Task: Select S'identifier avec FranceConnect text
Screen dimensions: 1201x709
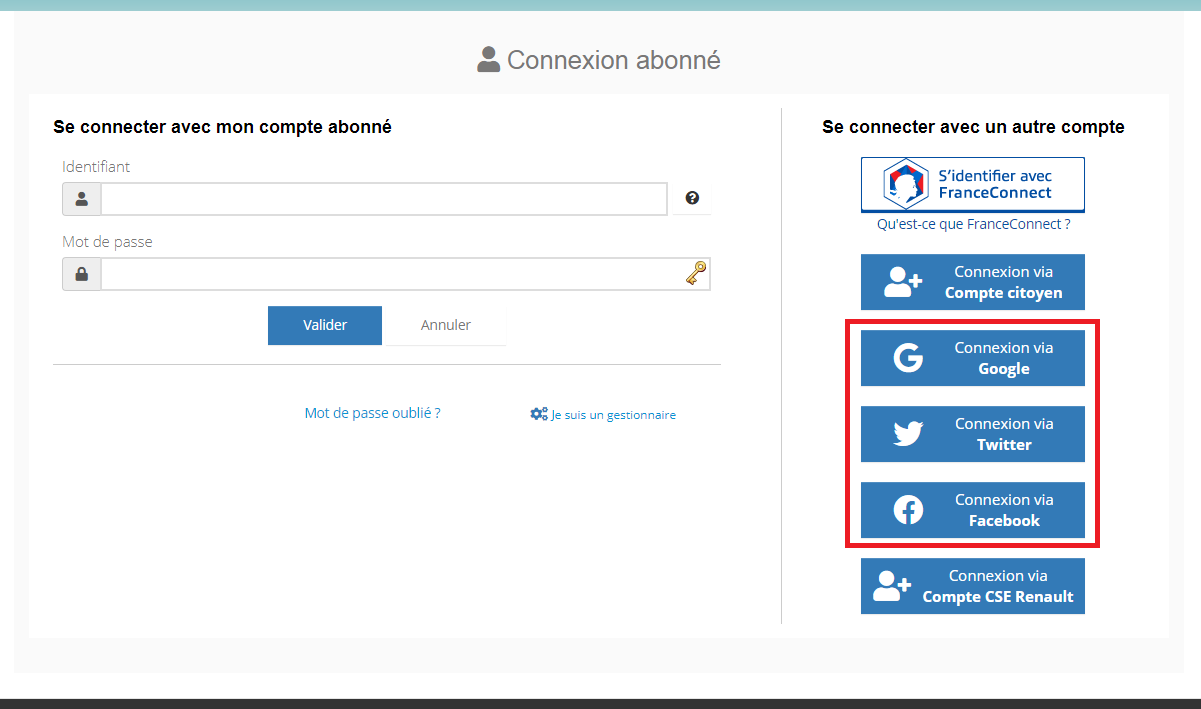Action: (x=995, y=184)
